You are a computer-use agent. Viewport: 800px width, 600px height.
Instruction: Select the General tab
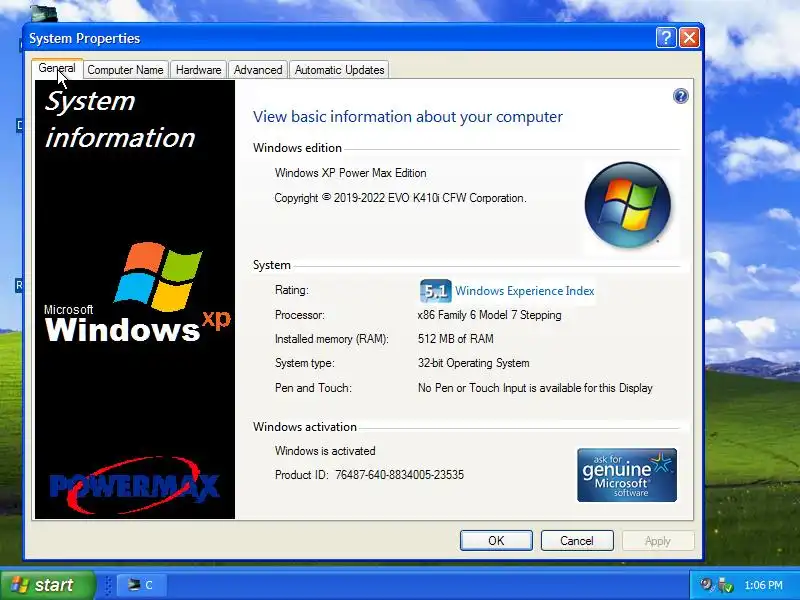[57, 69]
